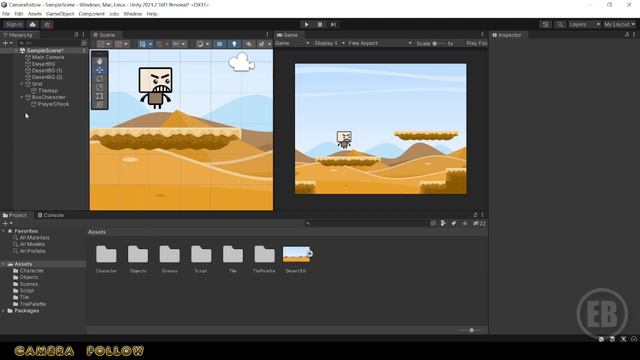Screen dimensions: 640x360
Task: Select Tilemap in Hierarchy
Action: tap(48, 91)
